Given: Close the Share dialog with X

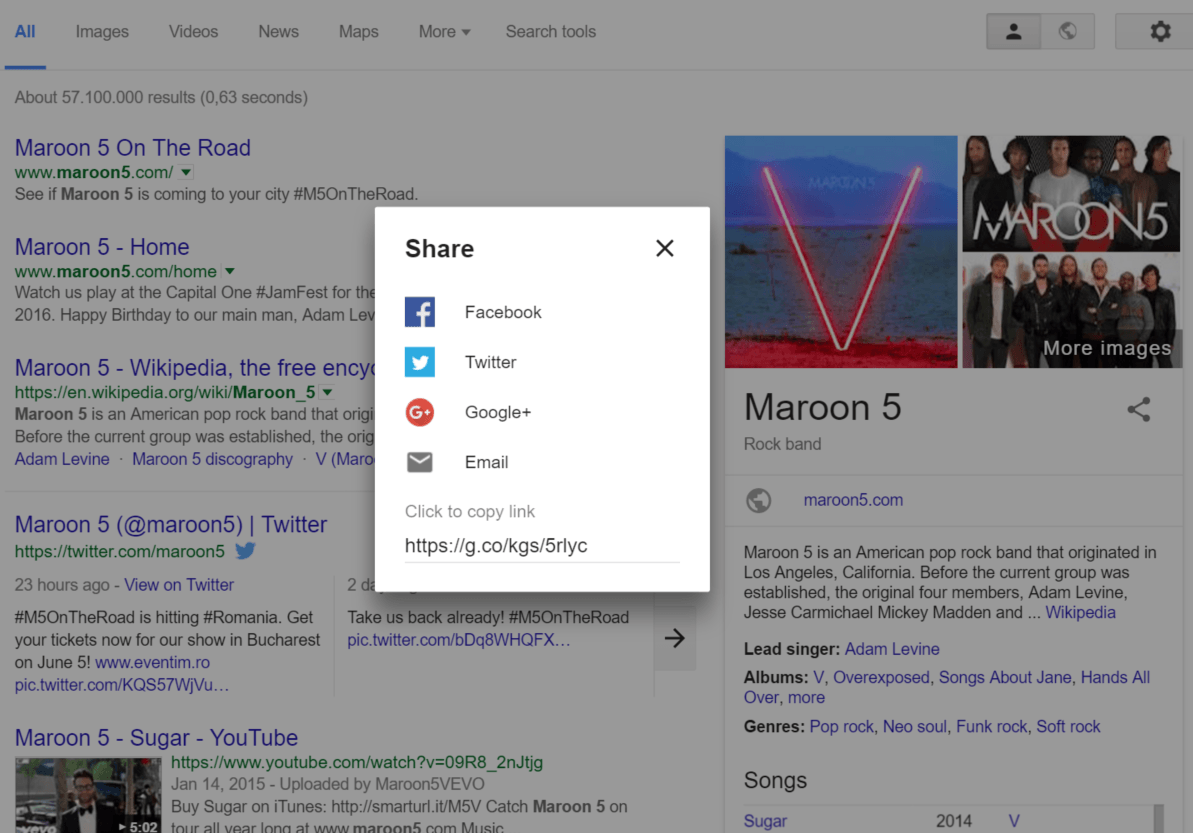Looking at the screenshot, I should point(665,248).
